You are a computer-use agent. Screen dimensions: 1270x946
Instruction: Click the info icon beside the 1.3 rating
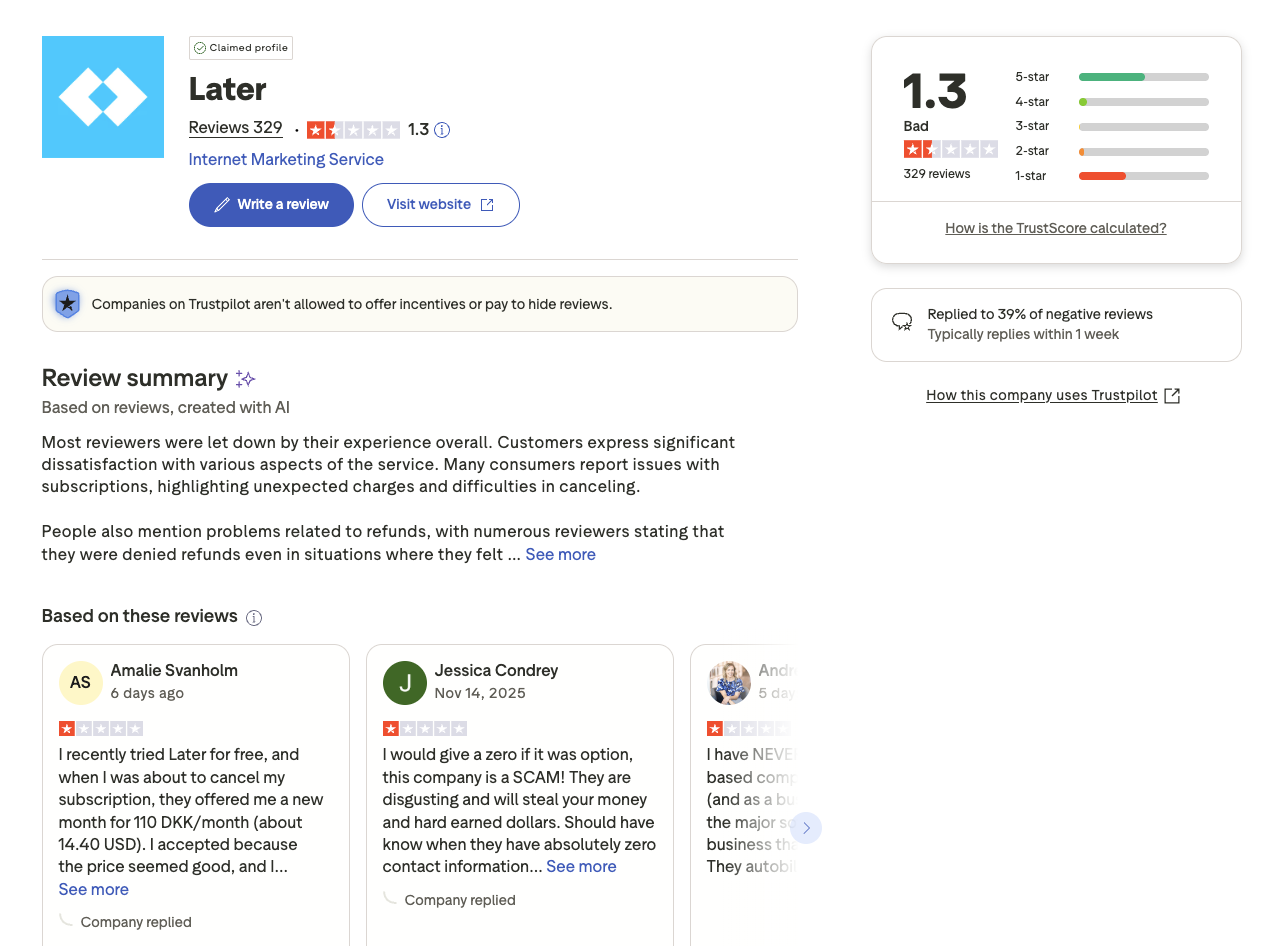click(x=442, y=129)
